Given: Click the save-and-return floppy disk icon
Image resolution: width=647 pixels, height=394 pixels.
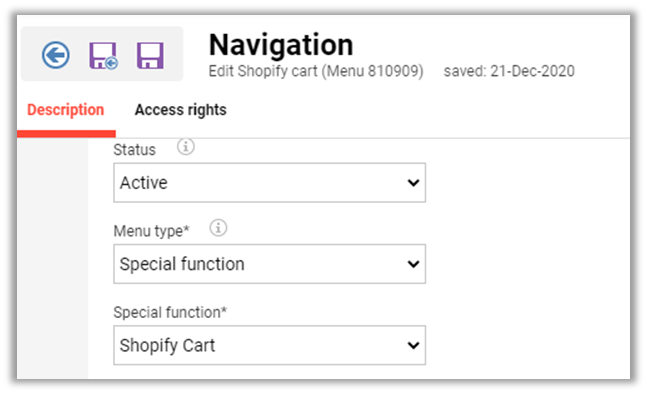Looking at the screenshot, I should (103, 55).
